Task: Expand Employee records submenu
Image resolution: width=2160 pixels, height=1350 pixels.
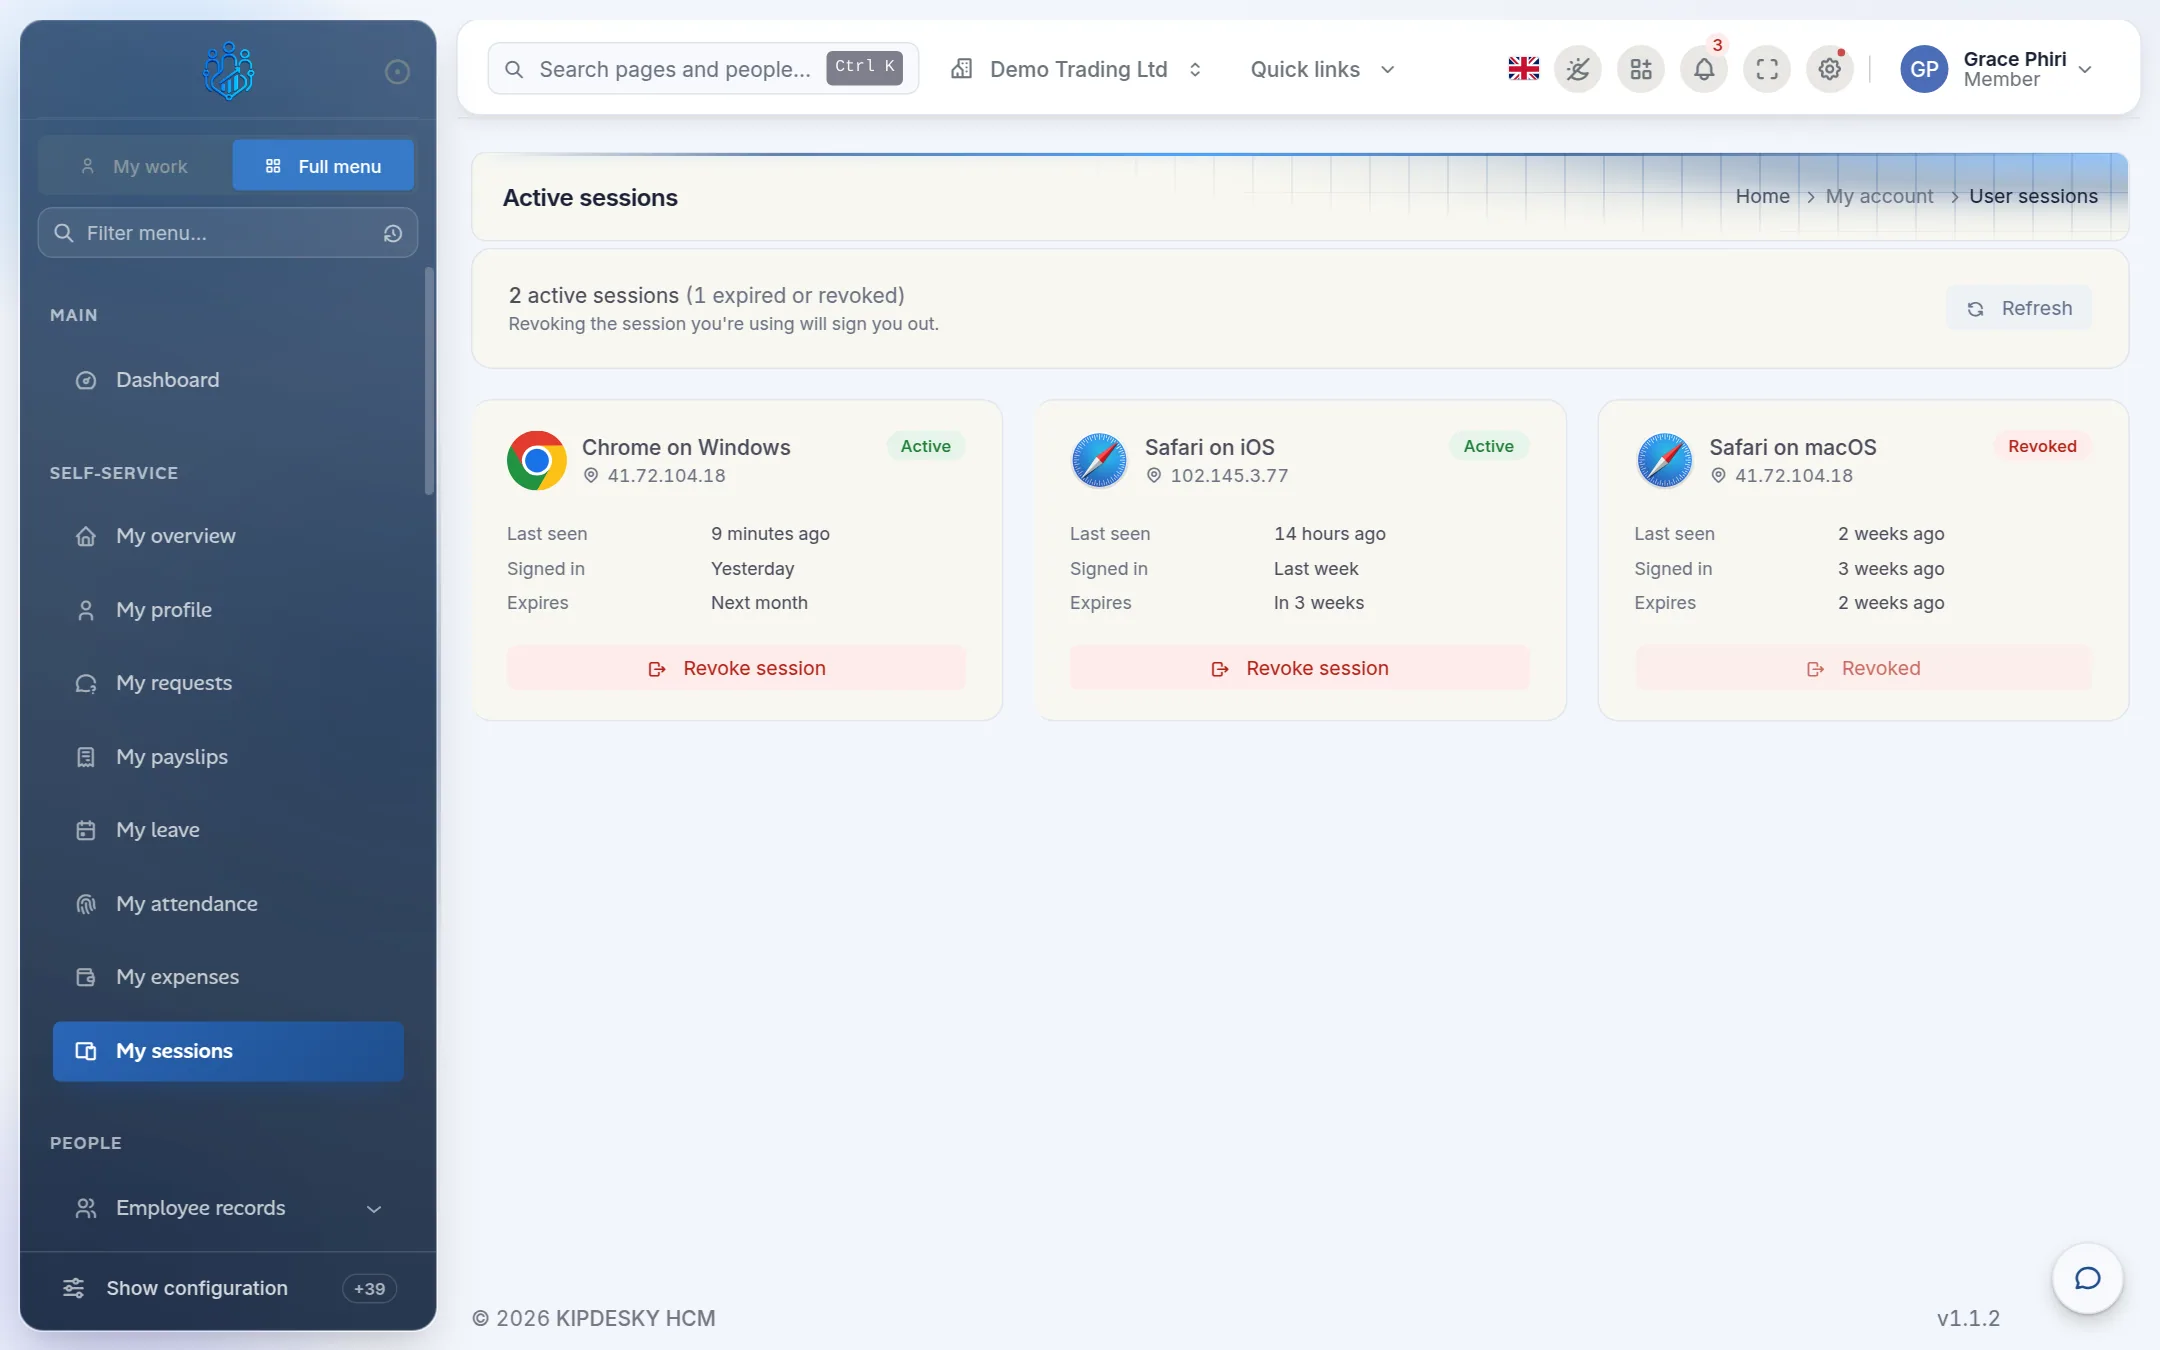Action: pyautogui.click(x=228, y=1208)
